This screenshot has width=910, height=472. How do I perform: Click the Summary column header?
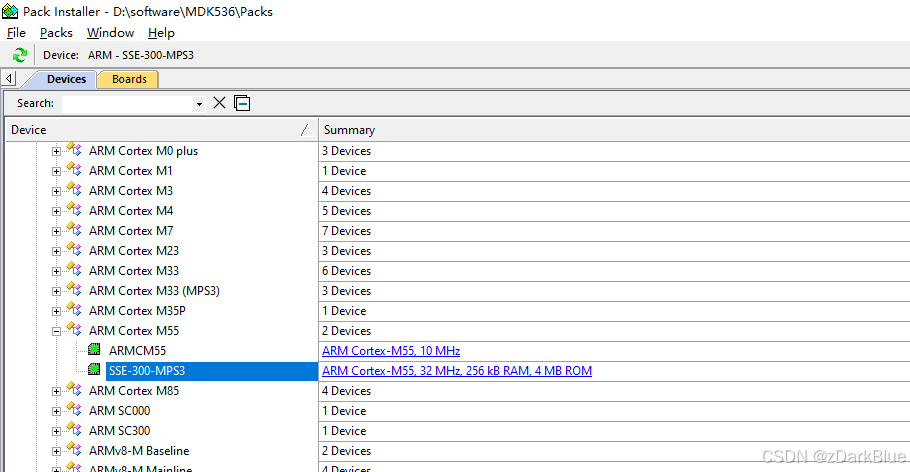coord(614,130)
